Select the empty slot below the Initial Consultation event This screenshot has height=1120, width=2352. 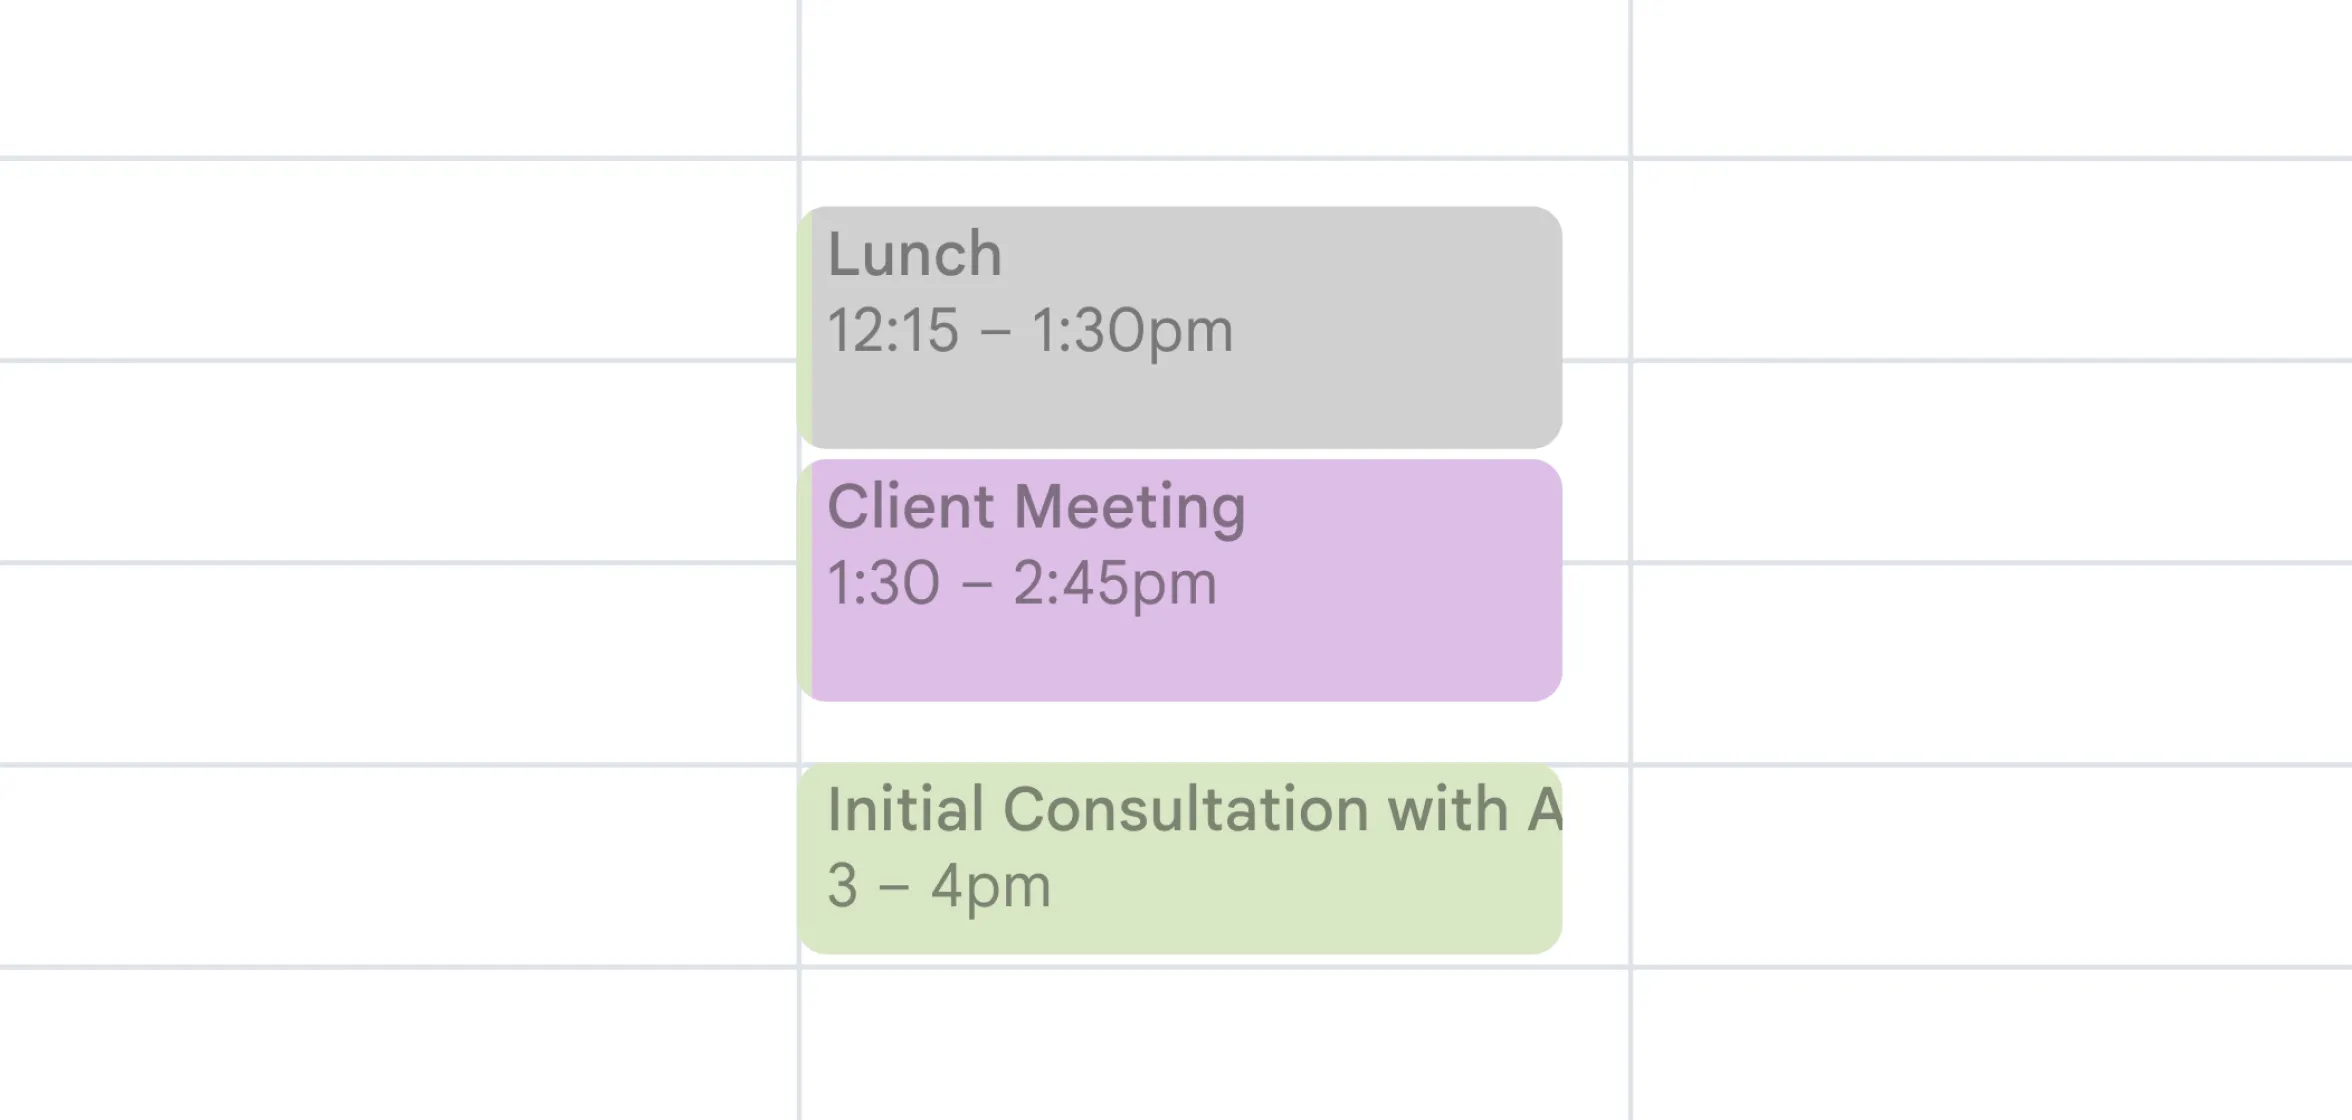point(1180,1040)
